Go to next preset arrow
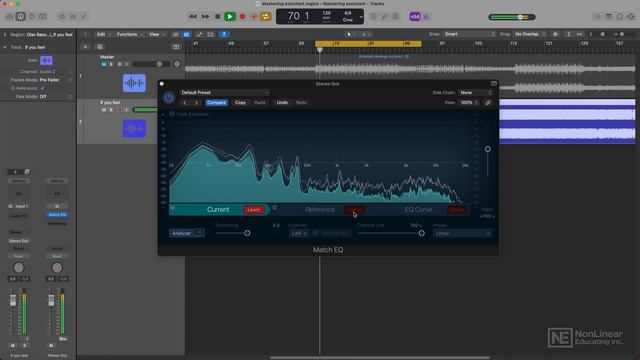This screenshot has height=360, width=640. click(196, 103)
